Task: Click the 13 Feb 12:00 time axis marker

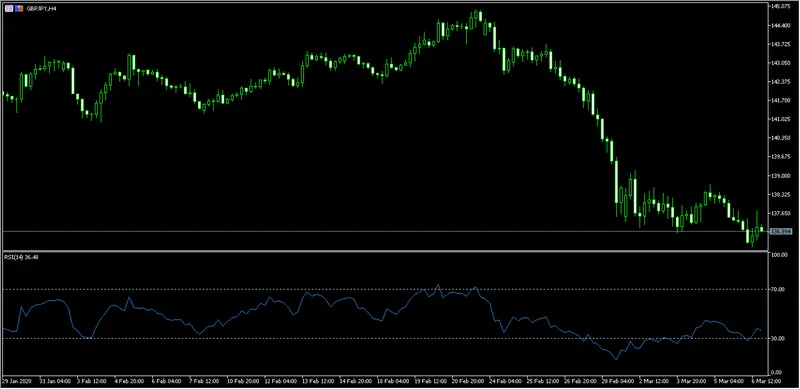Action: 317,381
